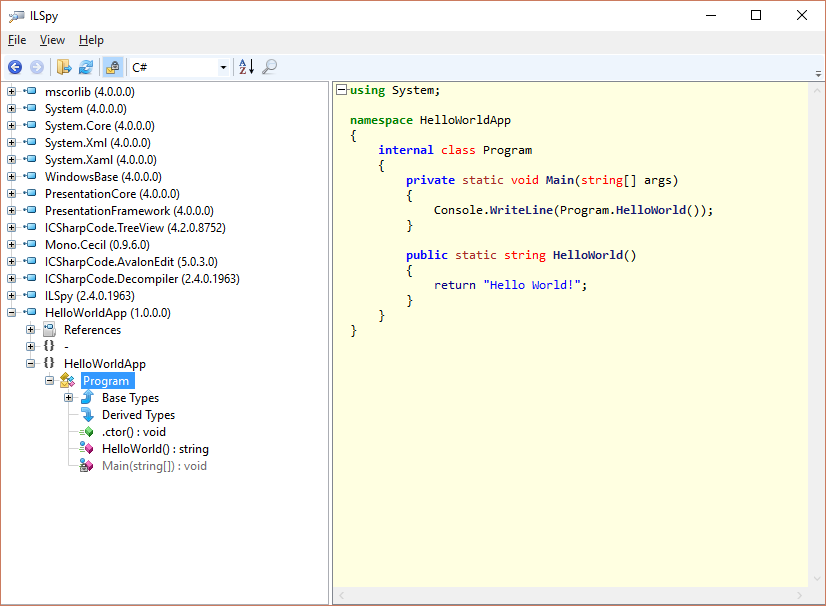826x606 pixels.
Task: Click the PresentationCore assembly icon
Action: click(30, 193)
